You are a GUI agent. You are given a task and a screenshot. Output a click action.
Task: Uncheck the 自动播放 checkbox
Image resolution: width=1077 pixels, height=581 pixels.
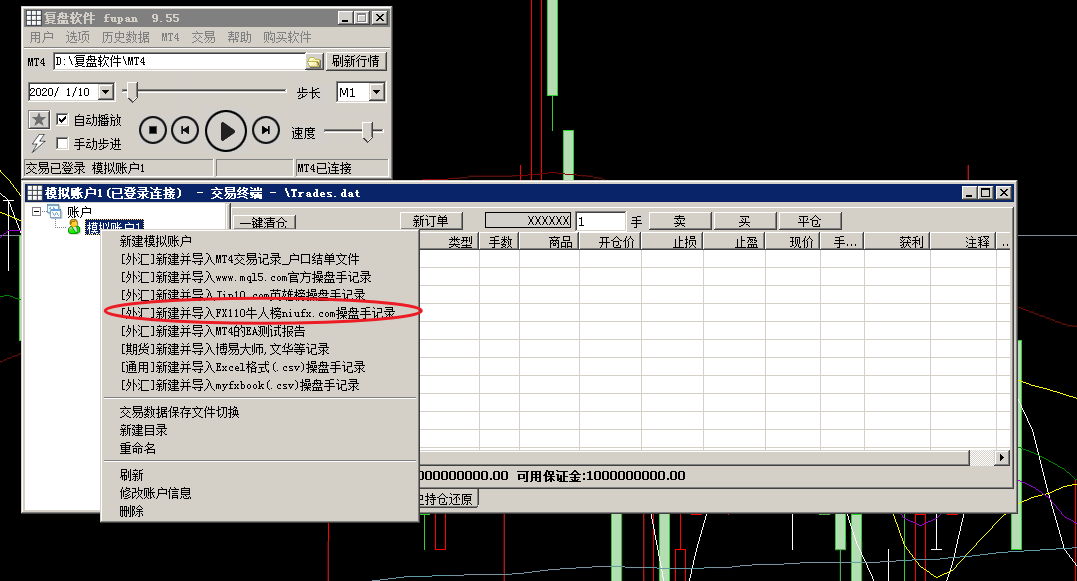(62, 120)
